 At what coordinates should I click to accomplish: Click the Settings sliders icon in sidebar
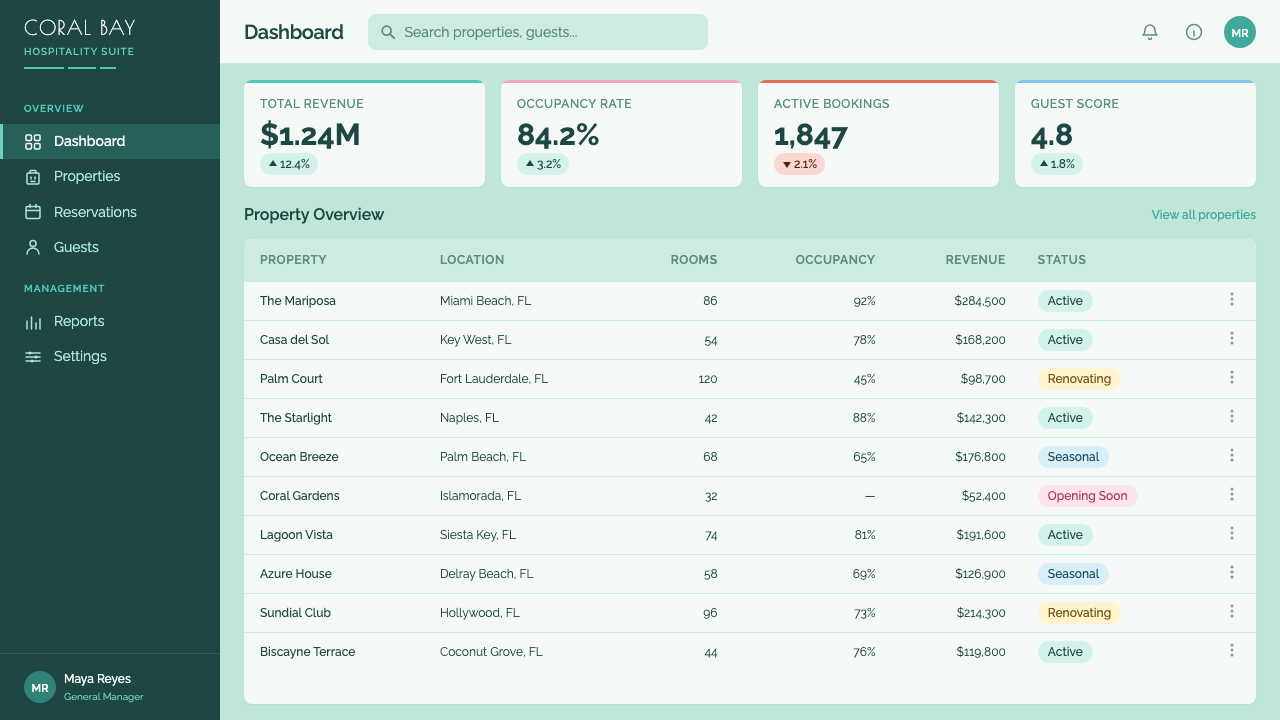(x=33, y=356)
